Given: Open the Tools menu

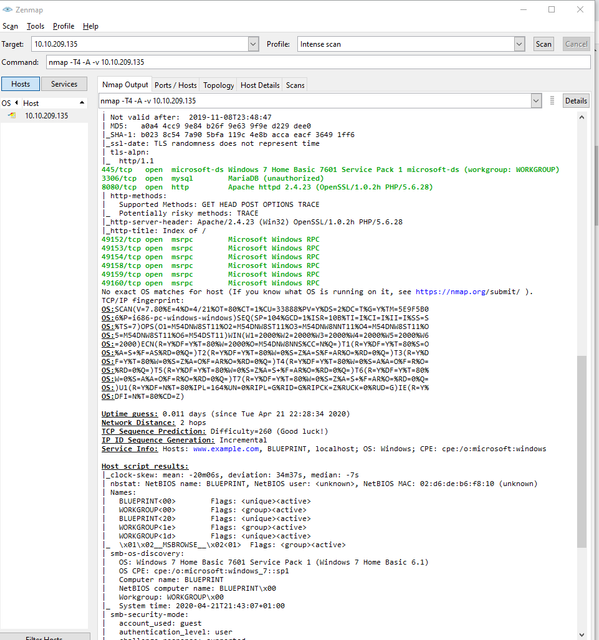Looking at the screenshot, I should (35, 26).
